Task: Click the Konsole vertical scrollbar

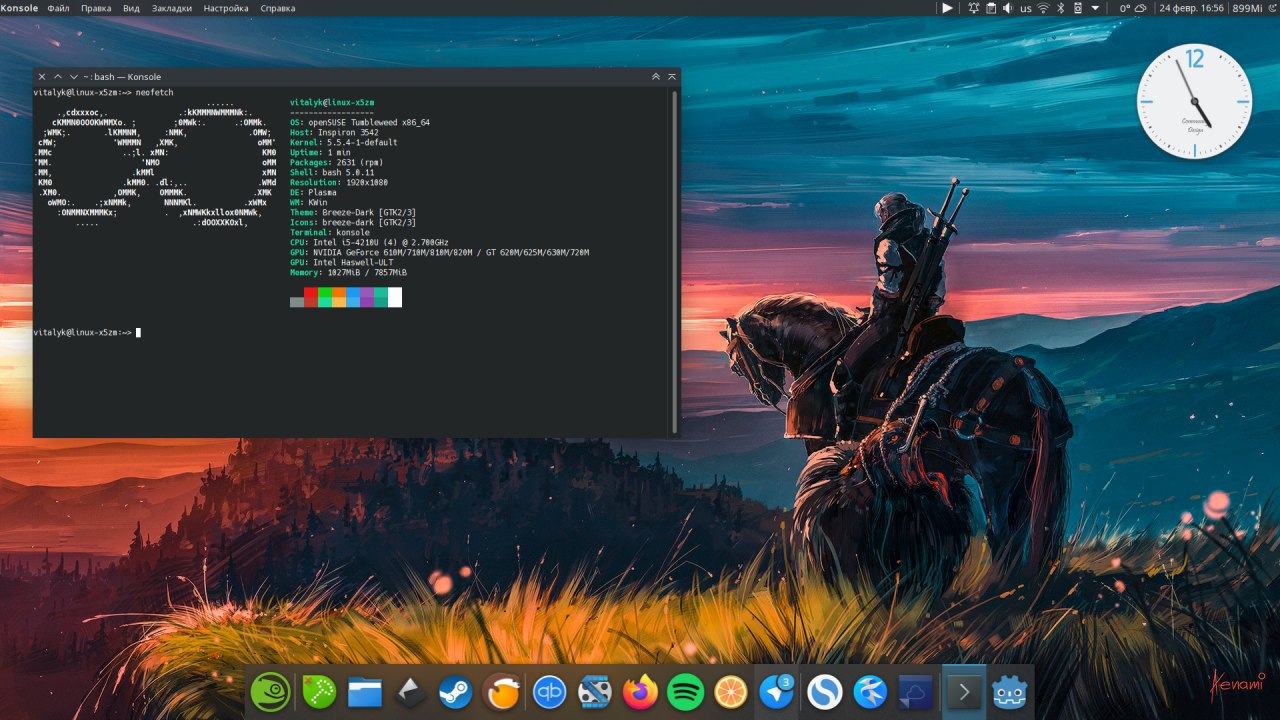Action: pos(675,262)
